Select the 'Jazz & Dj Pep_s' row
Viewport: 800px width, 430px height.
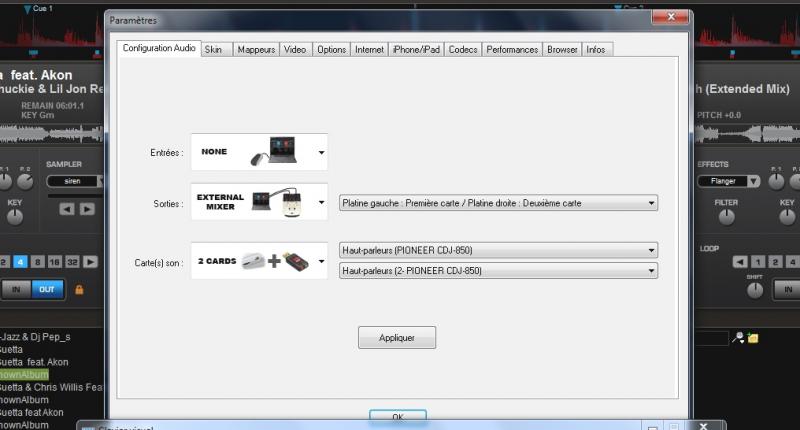35,337
